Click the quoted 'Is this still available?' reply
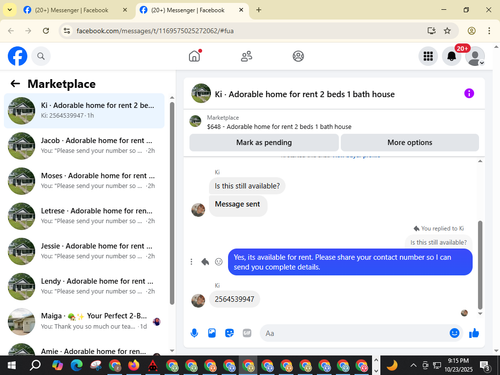The image size is (500, 375). [438, 242]
